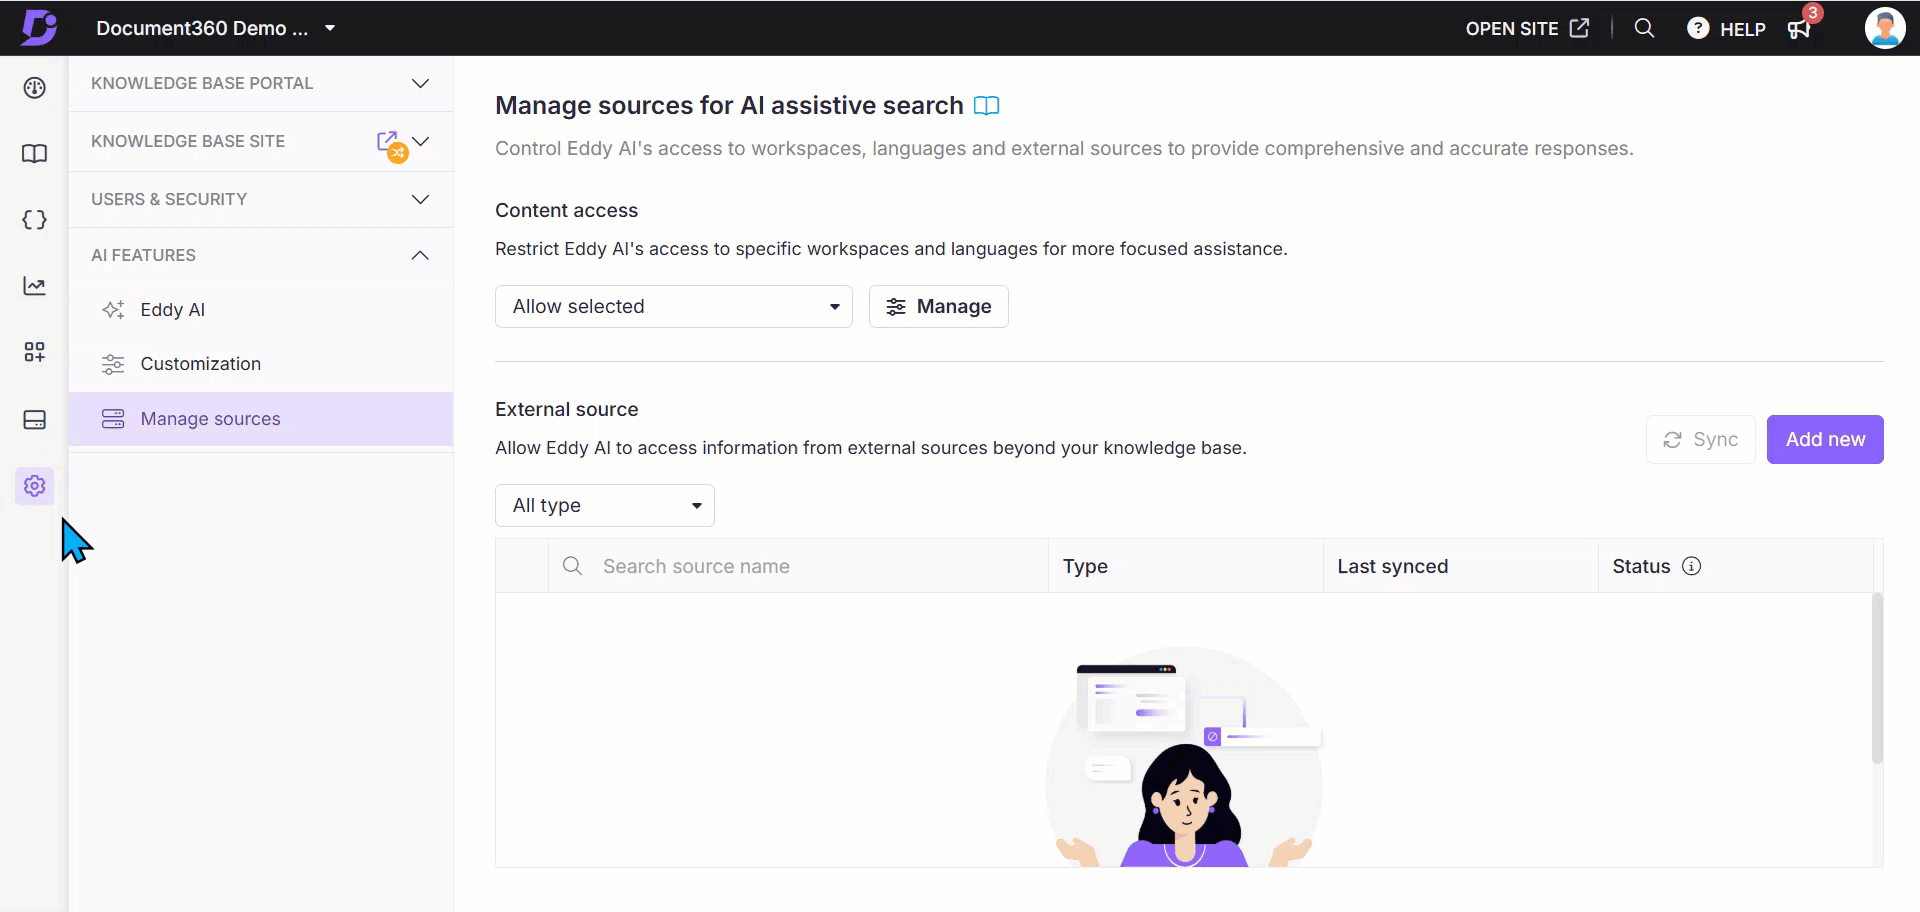The image size is (1920, 912).
Task: Click the Sync button
Action: (1701, 439)
